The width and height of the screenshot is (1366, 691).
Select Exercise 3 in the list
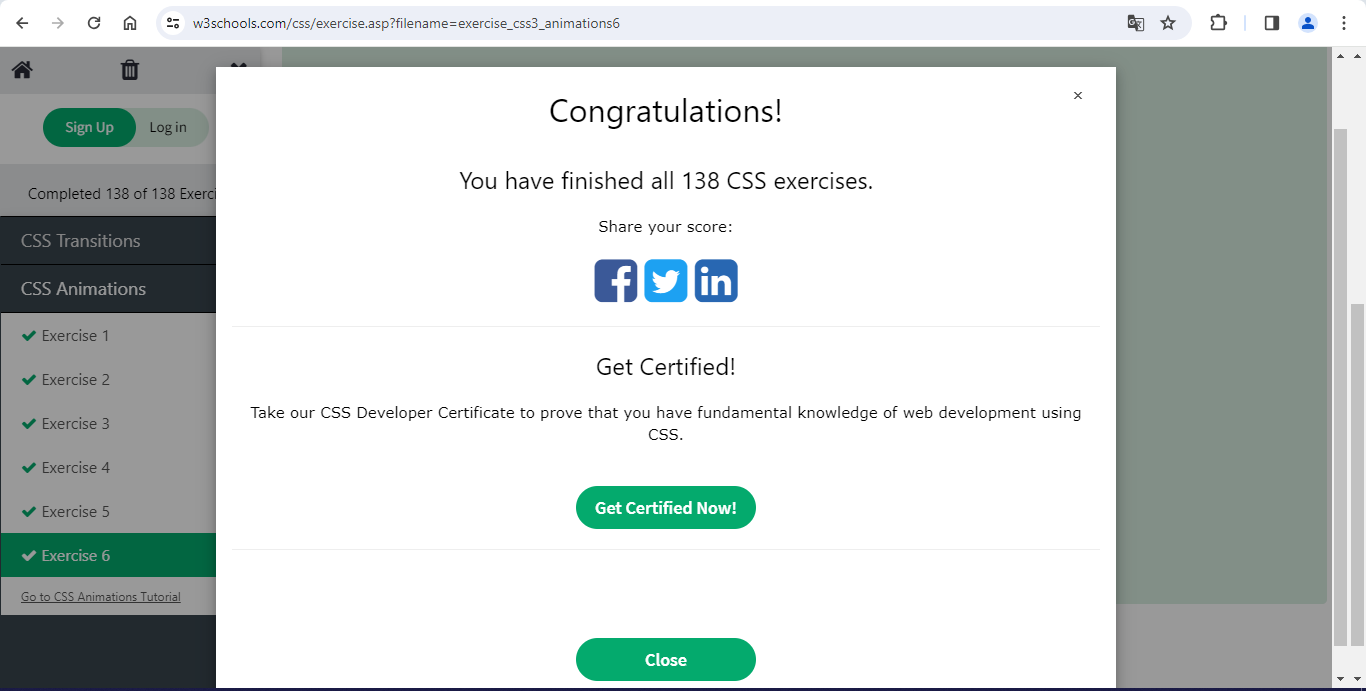tap(76, 424)
